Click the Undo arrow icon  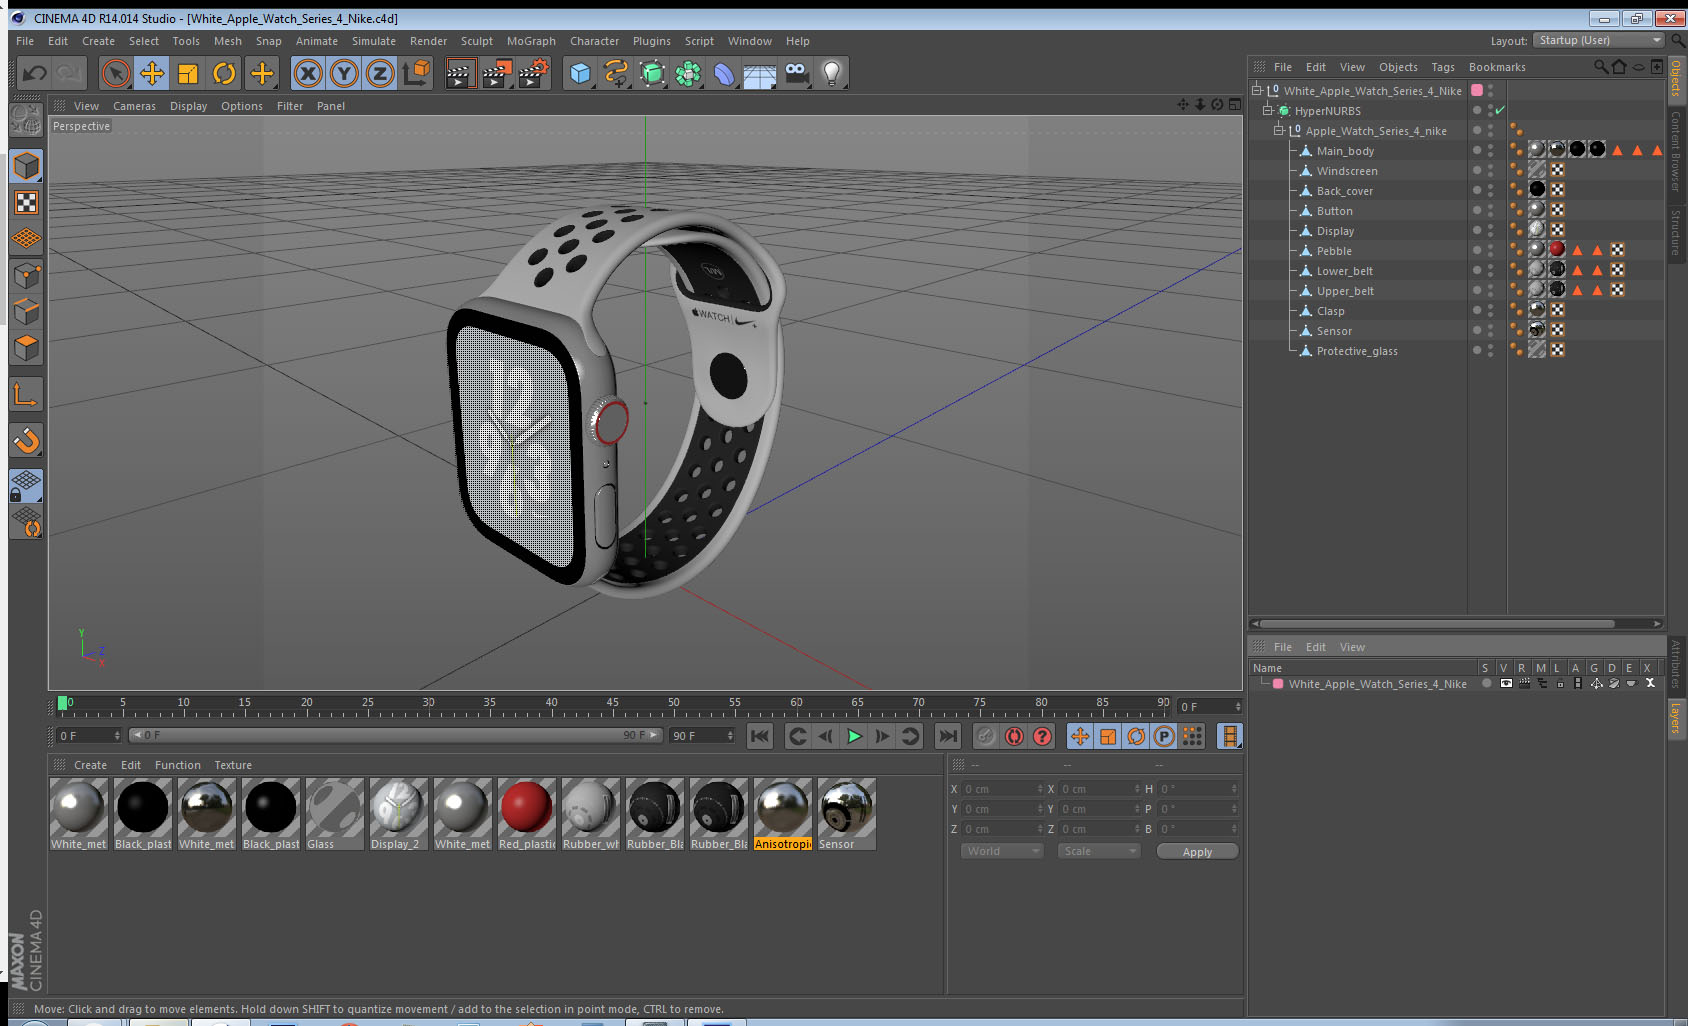point(35,73)
